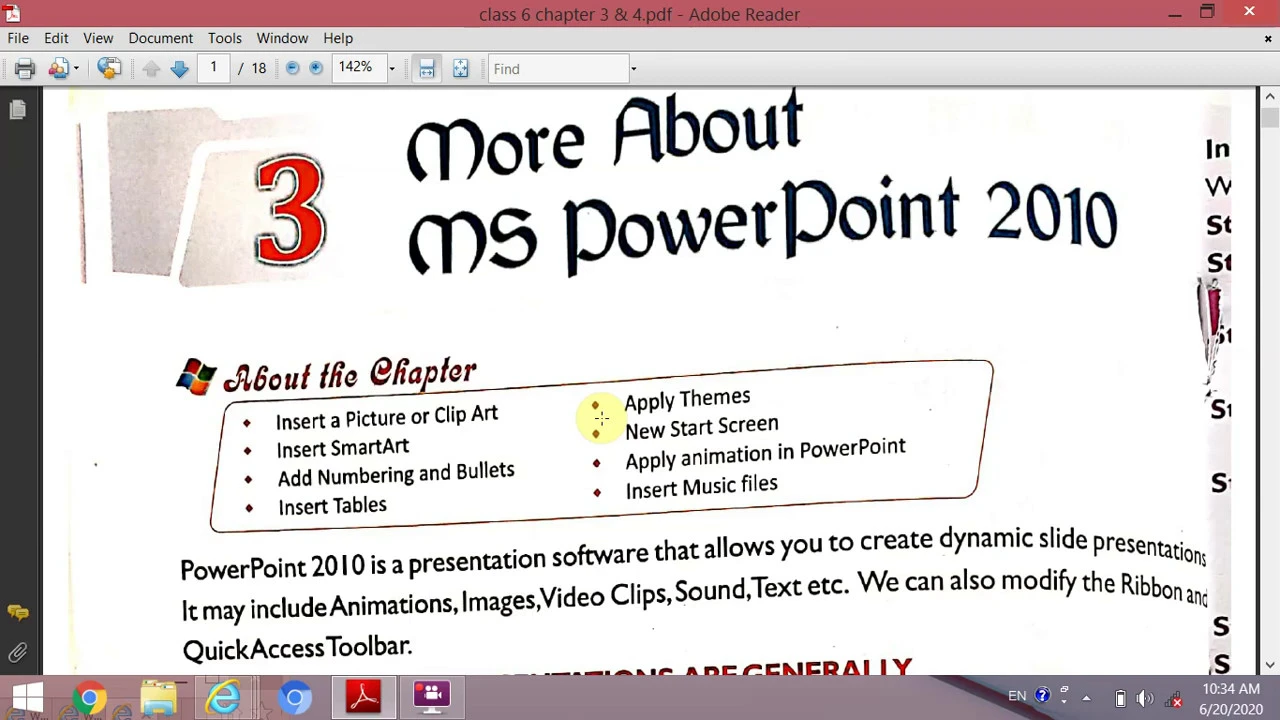Screen dimensions: 1280x720
Task: Click the Find search box
Action: (x=557, y=69)
